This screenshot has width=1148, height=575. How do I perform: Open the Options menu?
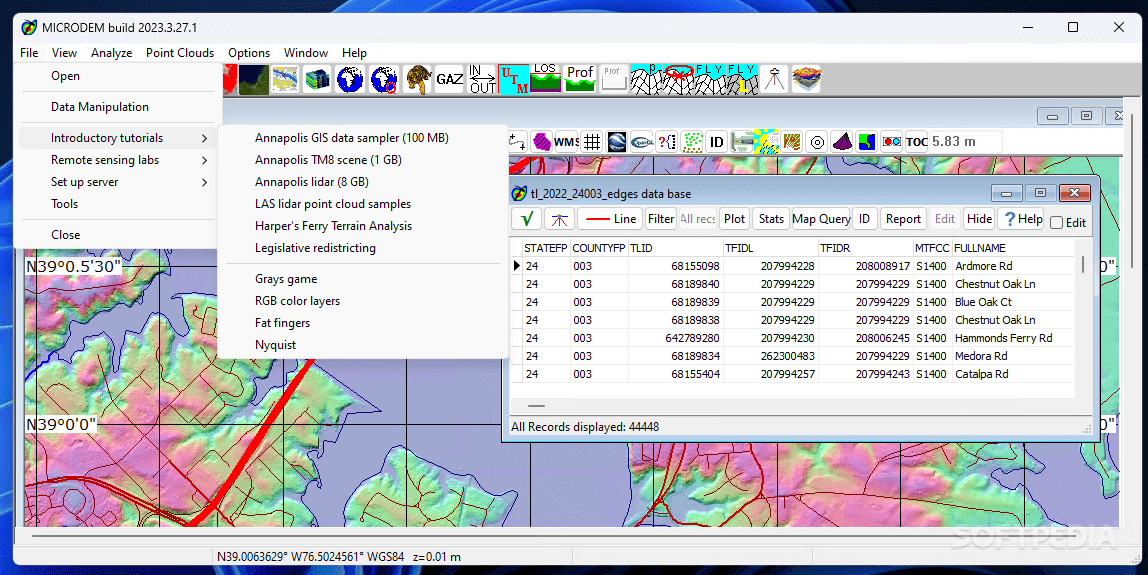point(249,53)
